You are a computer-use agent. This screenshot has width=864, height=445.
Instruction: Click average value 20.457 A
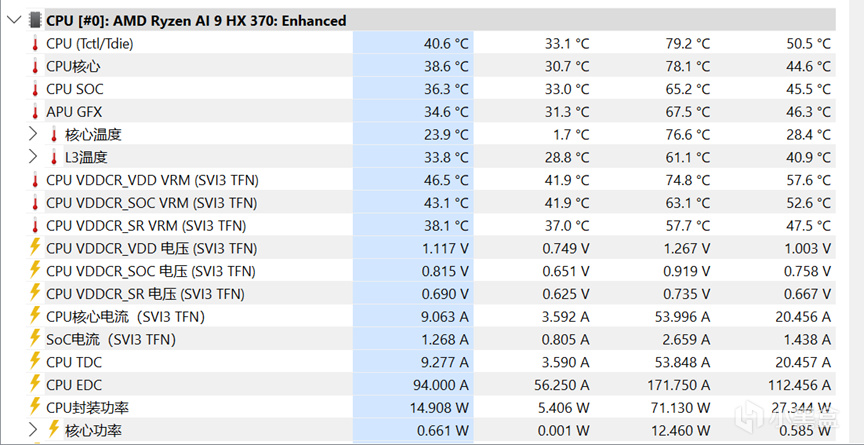[x=805, y=362]
